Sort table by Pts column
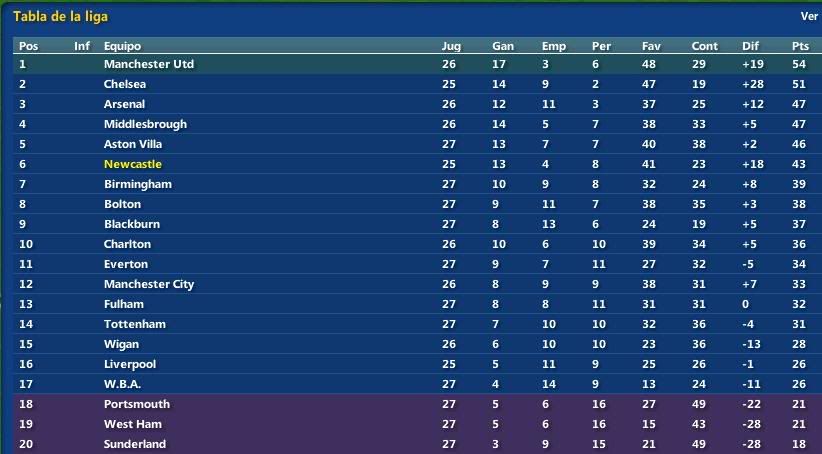The width and height of the screenshot is (822, 454). pyautogui.click(x=800, y=46)
